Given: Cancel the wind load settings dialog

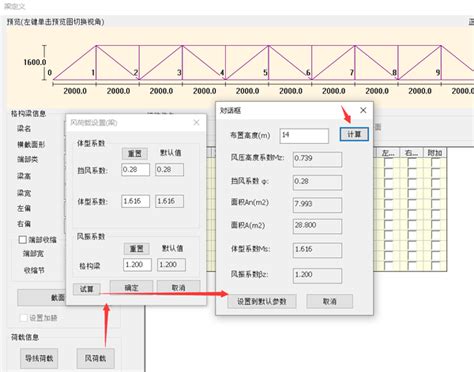Looking at the screenshot, I should point(178,288).
